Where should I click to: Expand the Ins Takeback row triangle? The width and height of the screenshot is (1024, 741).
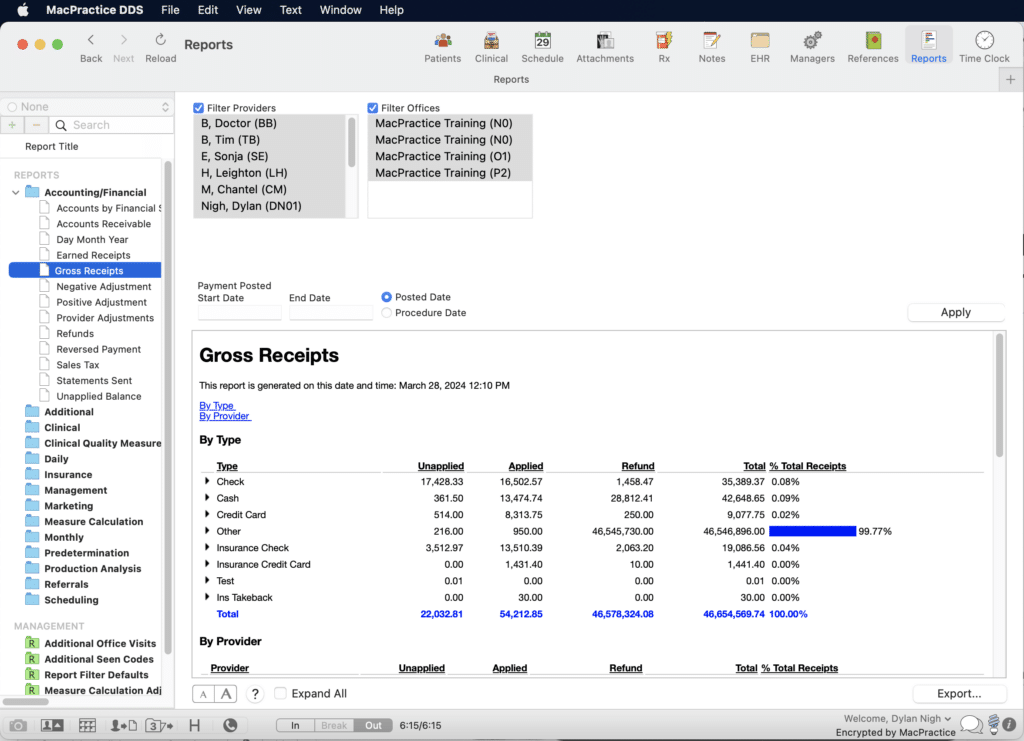point(207,597)
